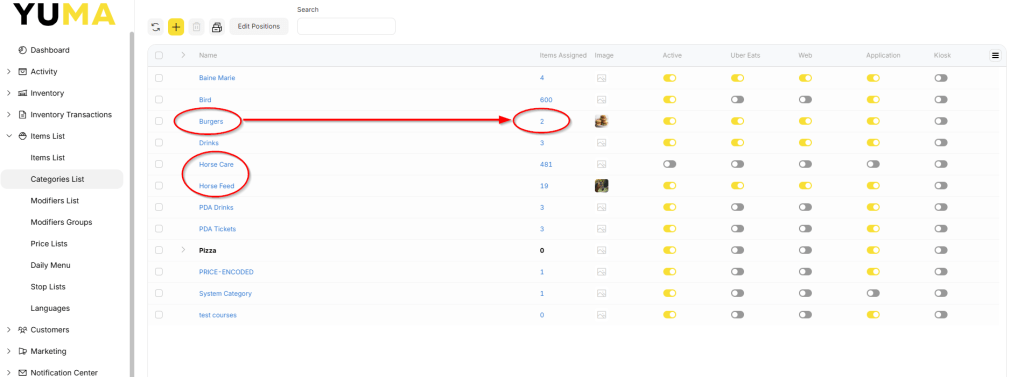Open the Horse Care category link
This screenshot has height=377, width=1024.
pos(216,165)
